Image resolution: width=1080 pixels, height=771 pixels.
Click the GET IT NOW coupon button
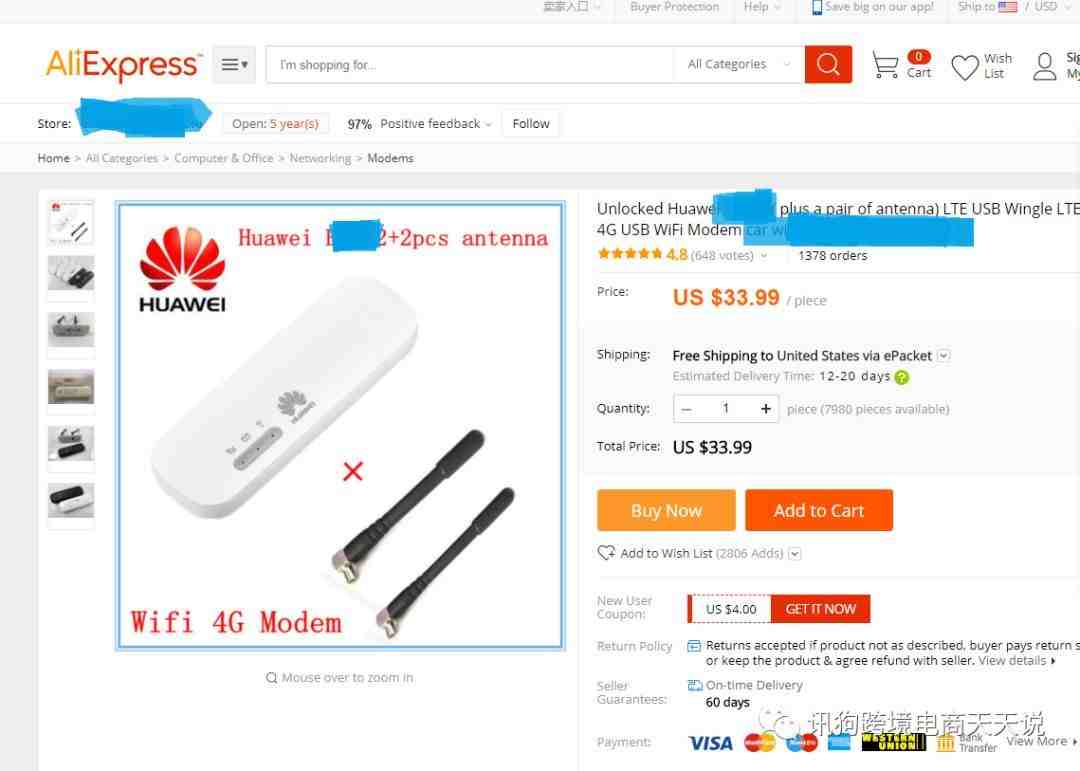point(820,609)
